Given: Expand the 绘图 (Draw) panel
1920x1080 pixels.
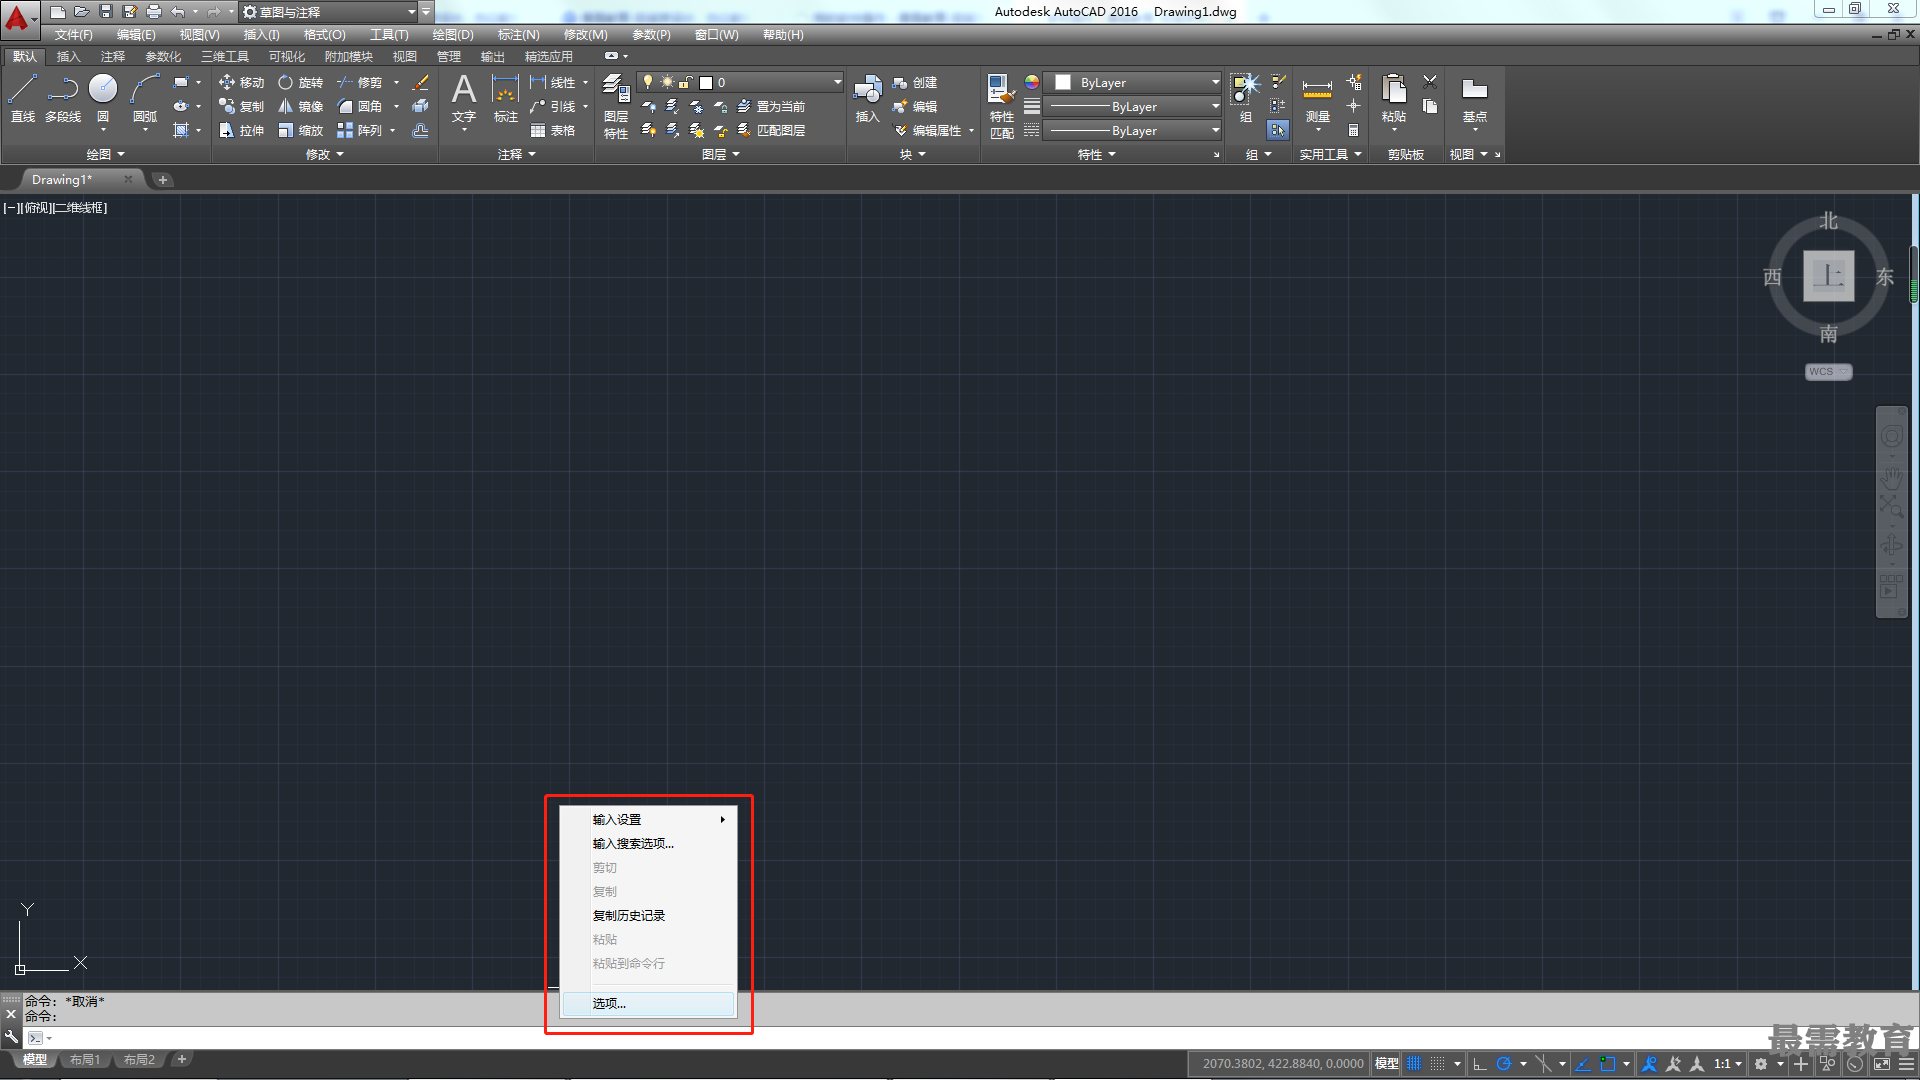Looking at the screenshot, I should pos(105,154).
